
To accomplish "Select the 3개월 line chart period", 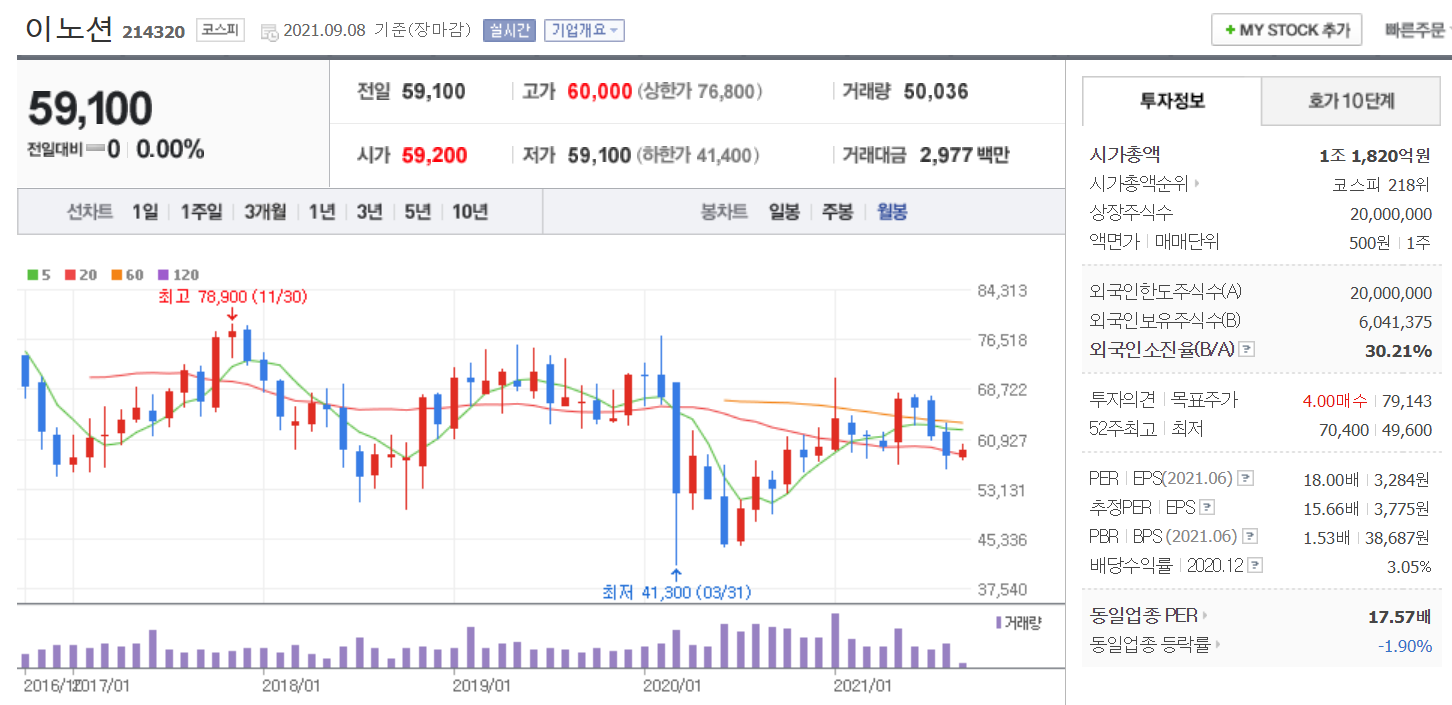I will click(265, 211).
